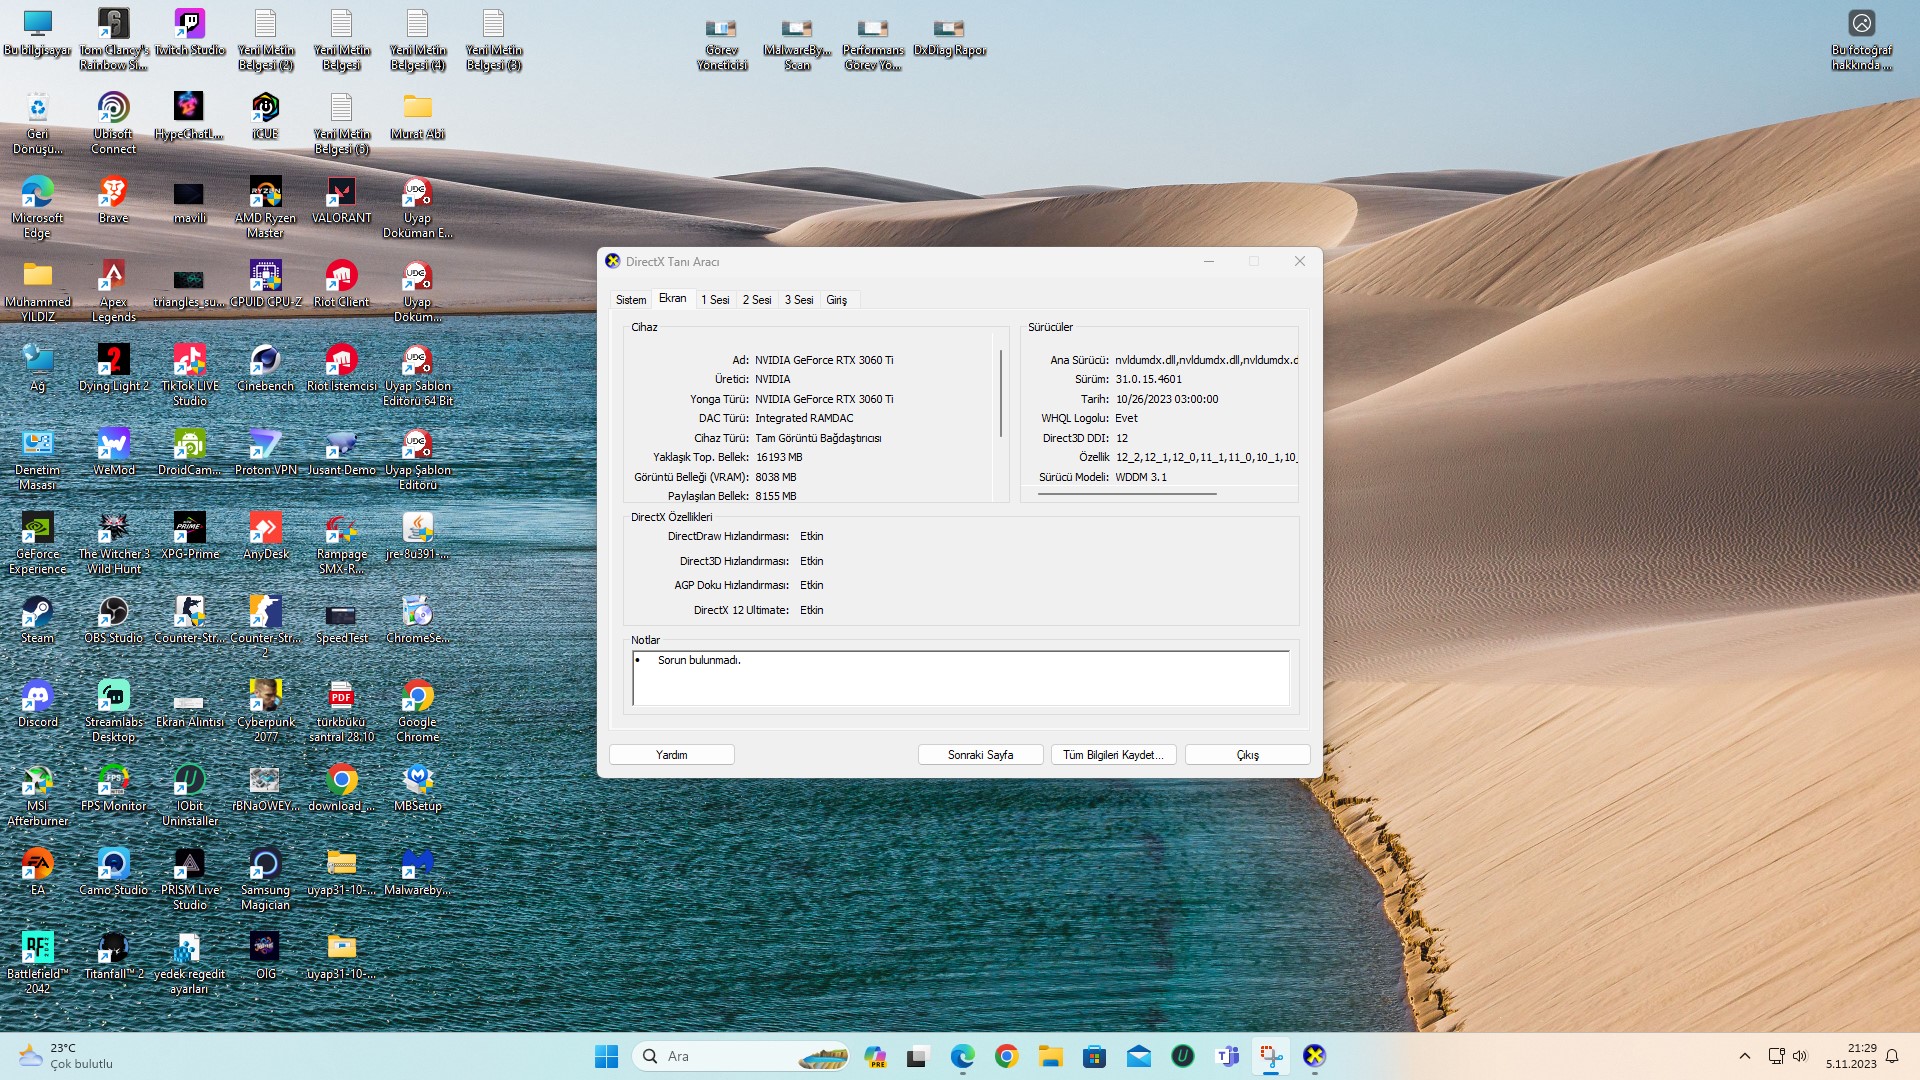
Task: Open the MSI Afterburner shortcut
Action: tap(37, 781)
